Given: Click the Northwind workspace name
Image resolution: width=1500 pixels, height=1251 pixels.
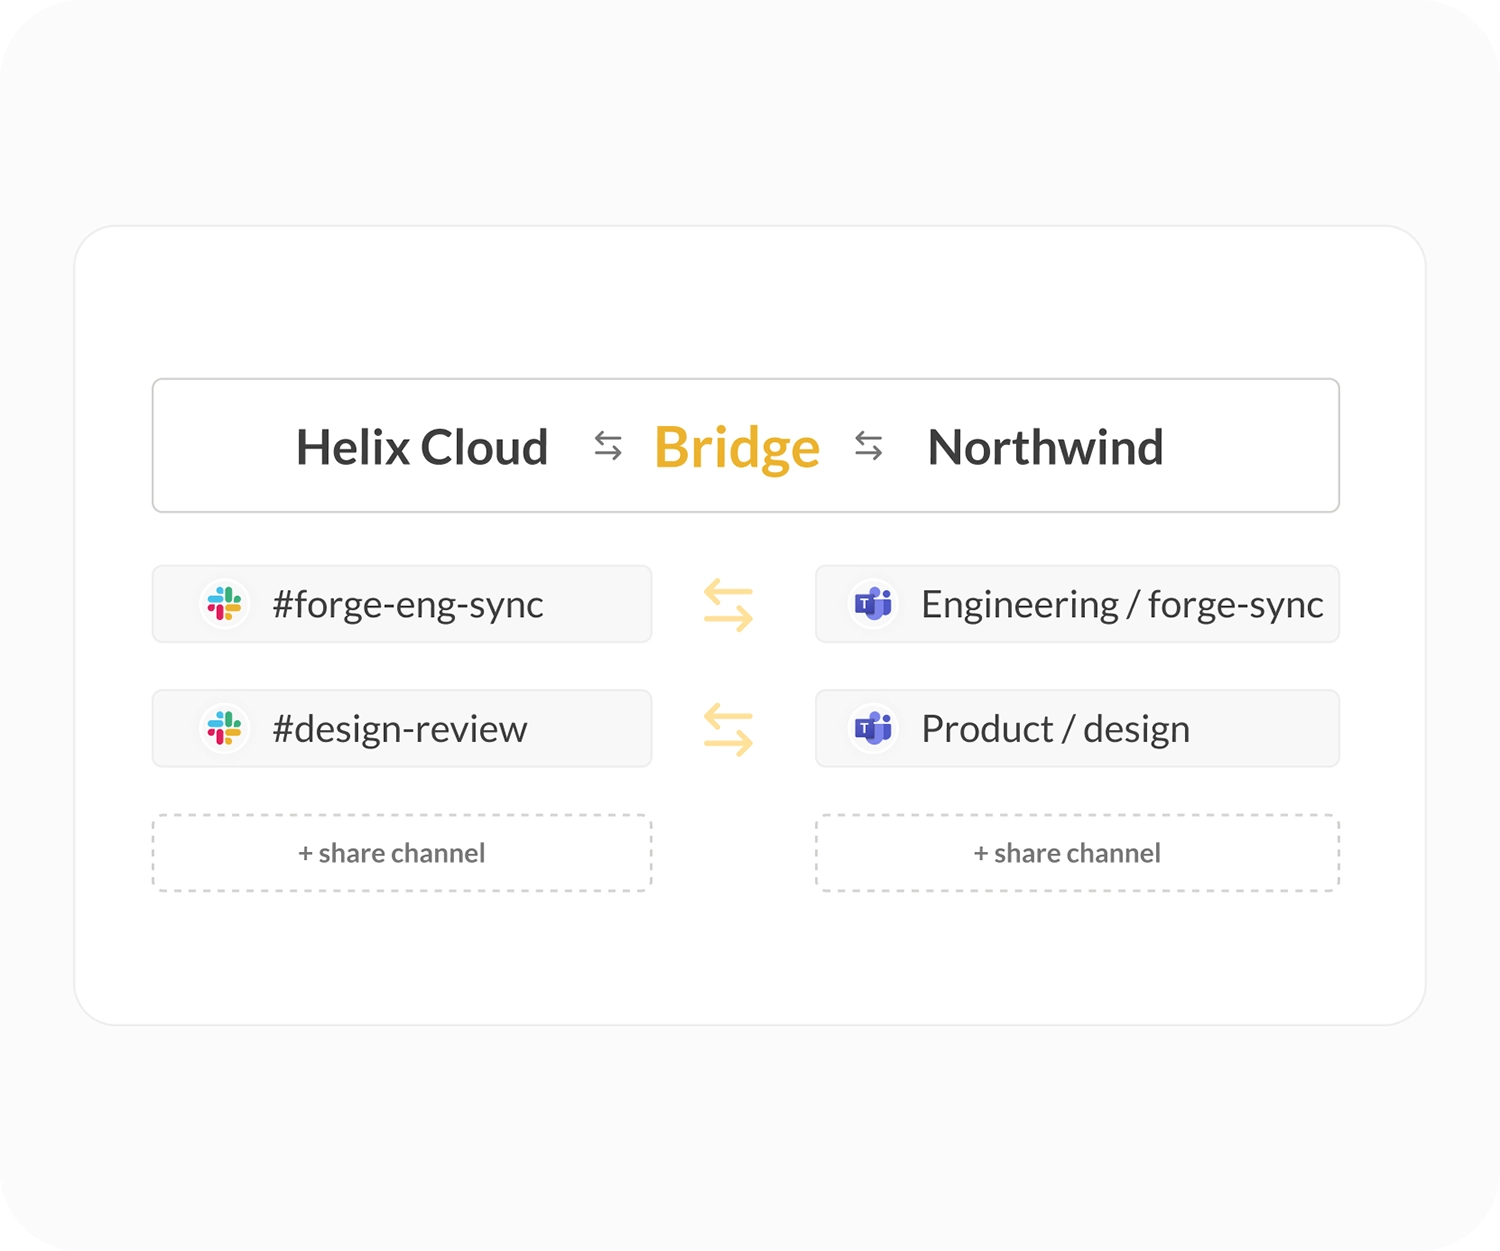Looking at the screenshot, I should [x=1046, y=447].
